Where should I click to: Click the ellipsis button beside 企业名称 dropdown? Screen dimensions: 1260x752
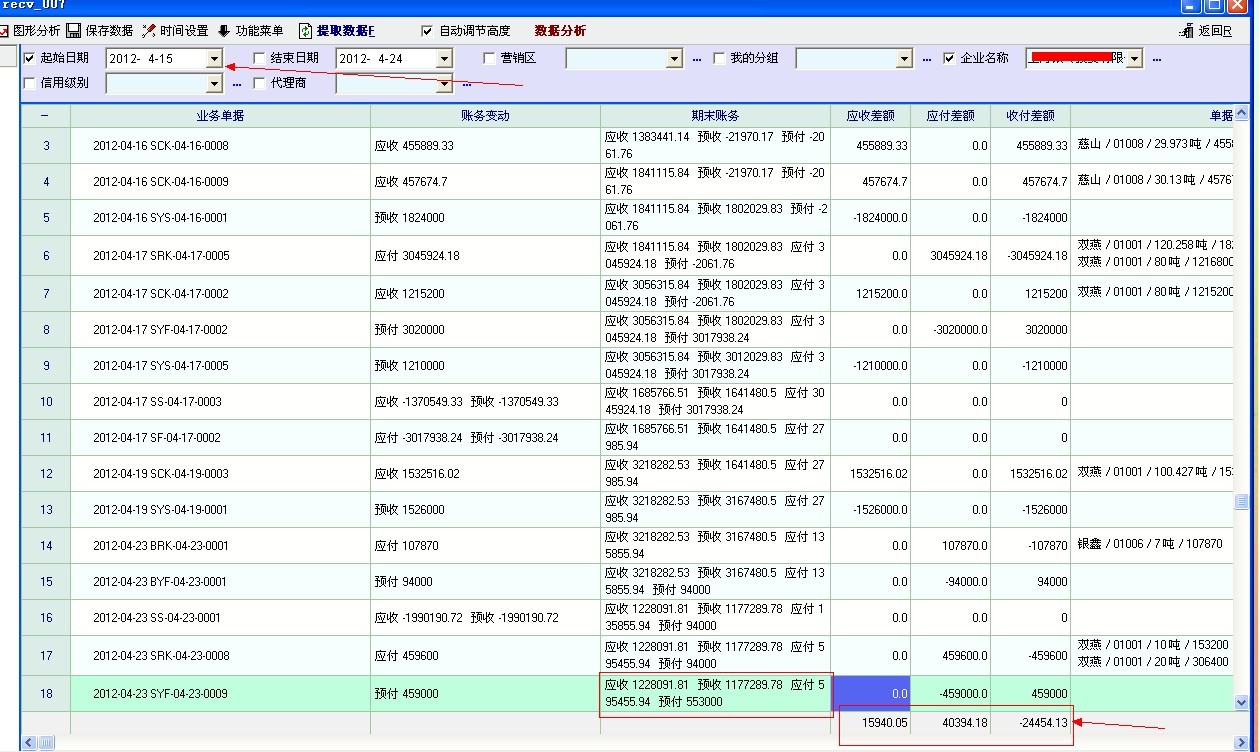pyautogui.click(x=1157, y=59)
